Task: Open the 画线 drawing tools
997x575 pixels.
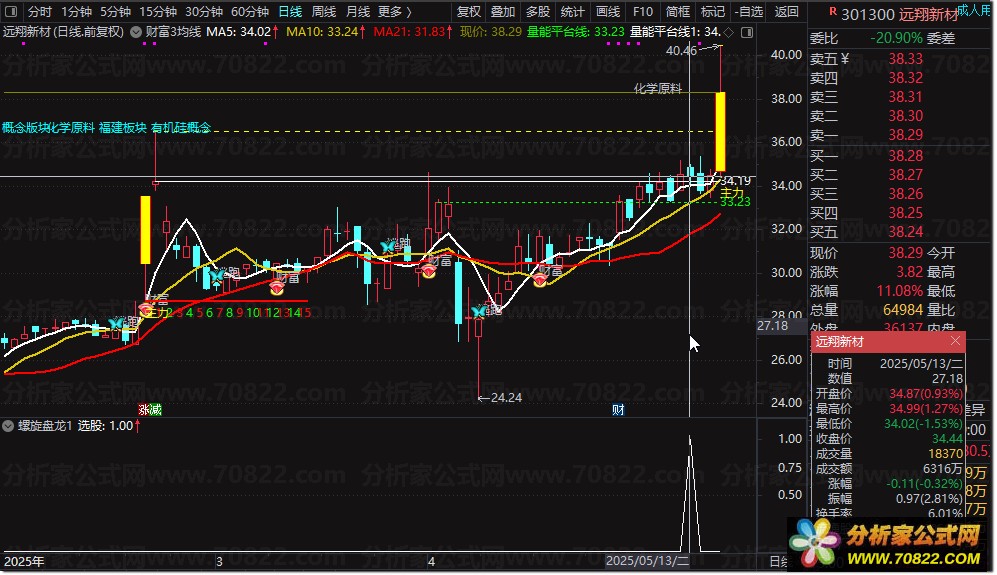Action: (608, 11)
